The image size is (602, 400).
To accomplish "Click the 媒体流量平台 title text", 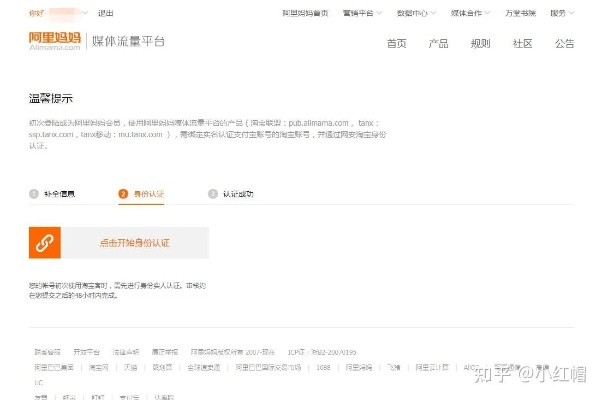I will point(128,41).
